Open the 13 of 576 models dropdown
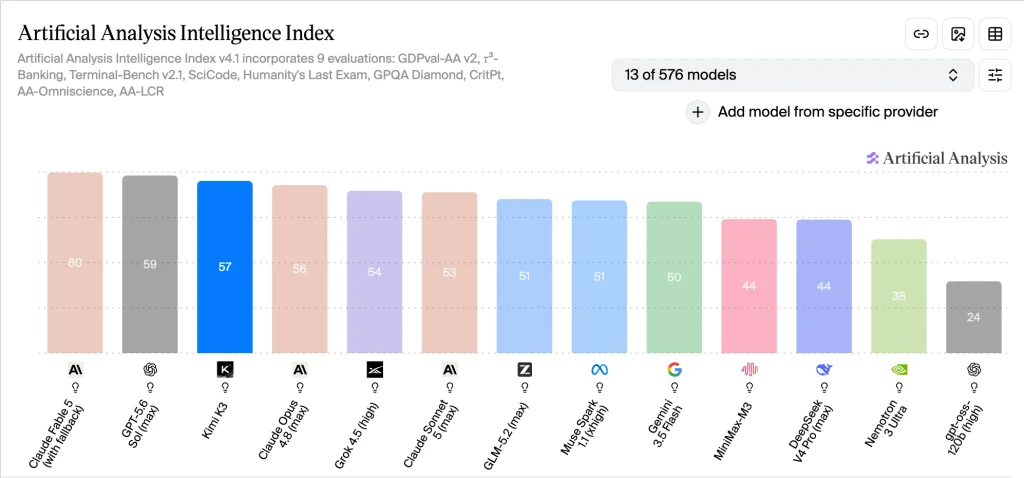Image resolution: width=1024 pixels, height=478 pixels. click(793, 75)
